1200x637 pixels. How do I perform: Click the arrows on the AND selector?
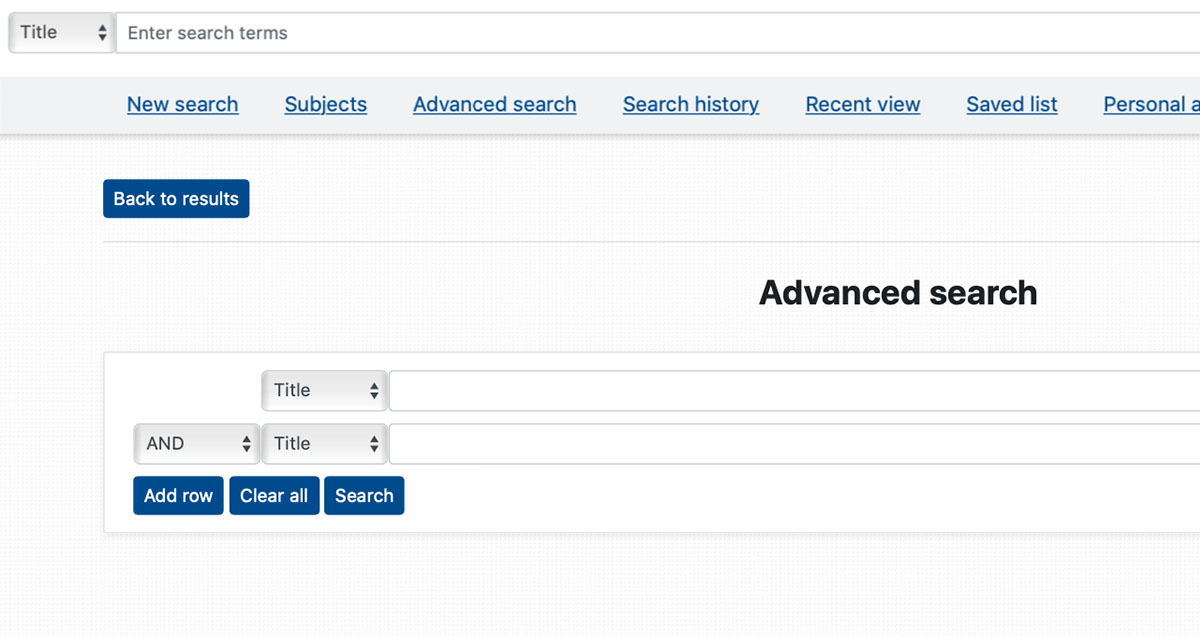[247, 444]
